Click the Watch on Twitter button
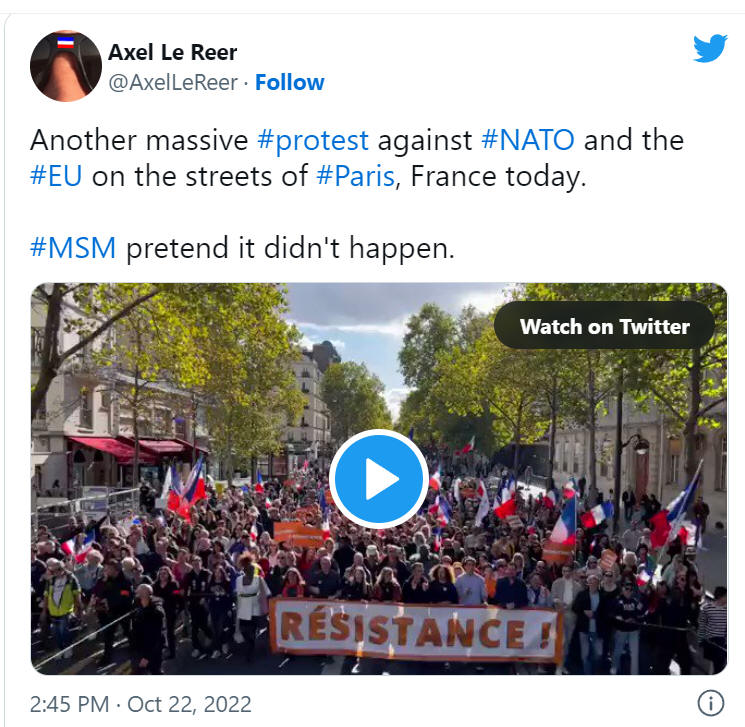Viewport: 745px width, 727px height. click(x=604, y=326)
